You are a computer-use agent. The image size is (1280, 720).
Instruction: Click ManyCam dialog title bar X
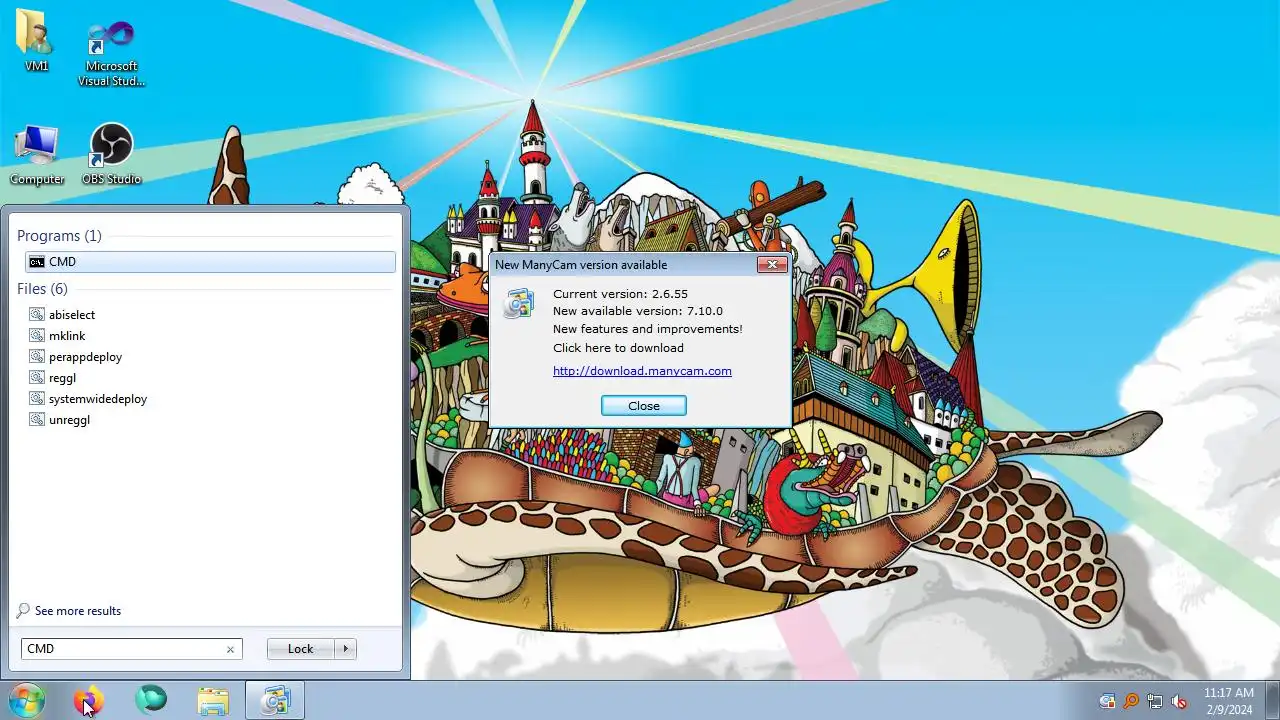coord(771,265)
